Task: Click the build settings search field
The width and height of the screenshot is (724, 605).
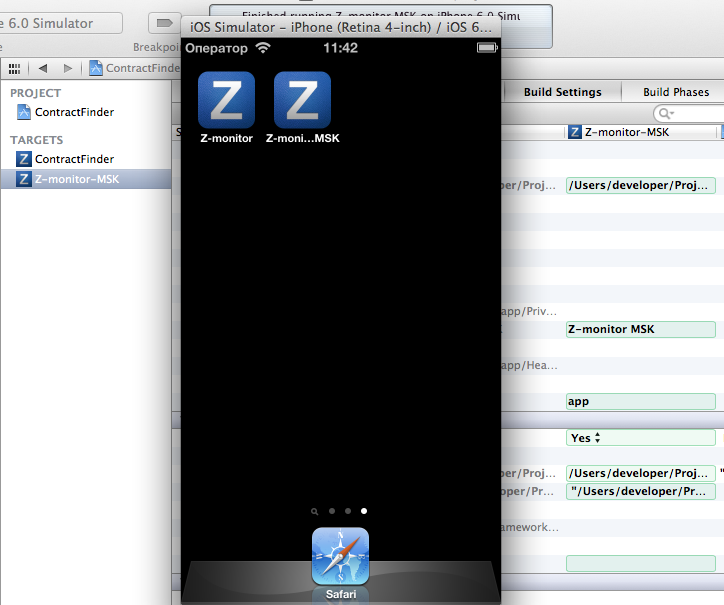Action: (690, 113)
